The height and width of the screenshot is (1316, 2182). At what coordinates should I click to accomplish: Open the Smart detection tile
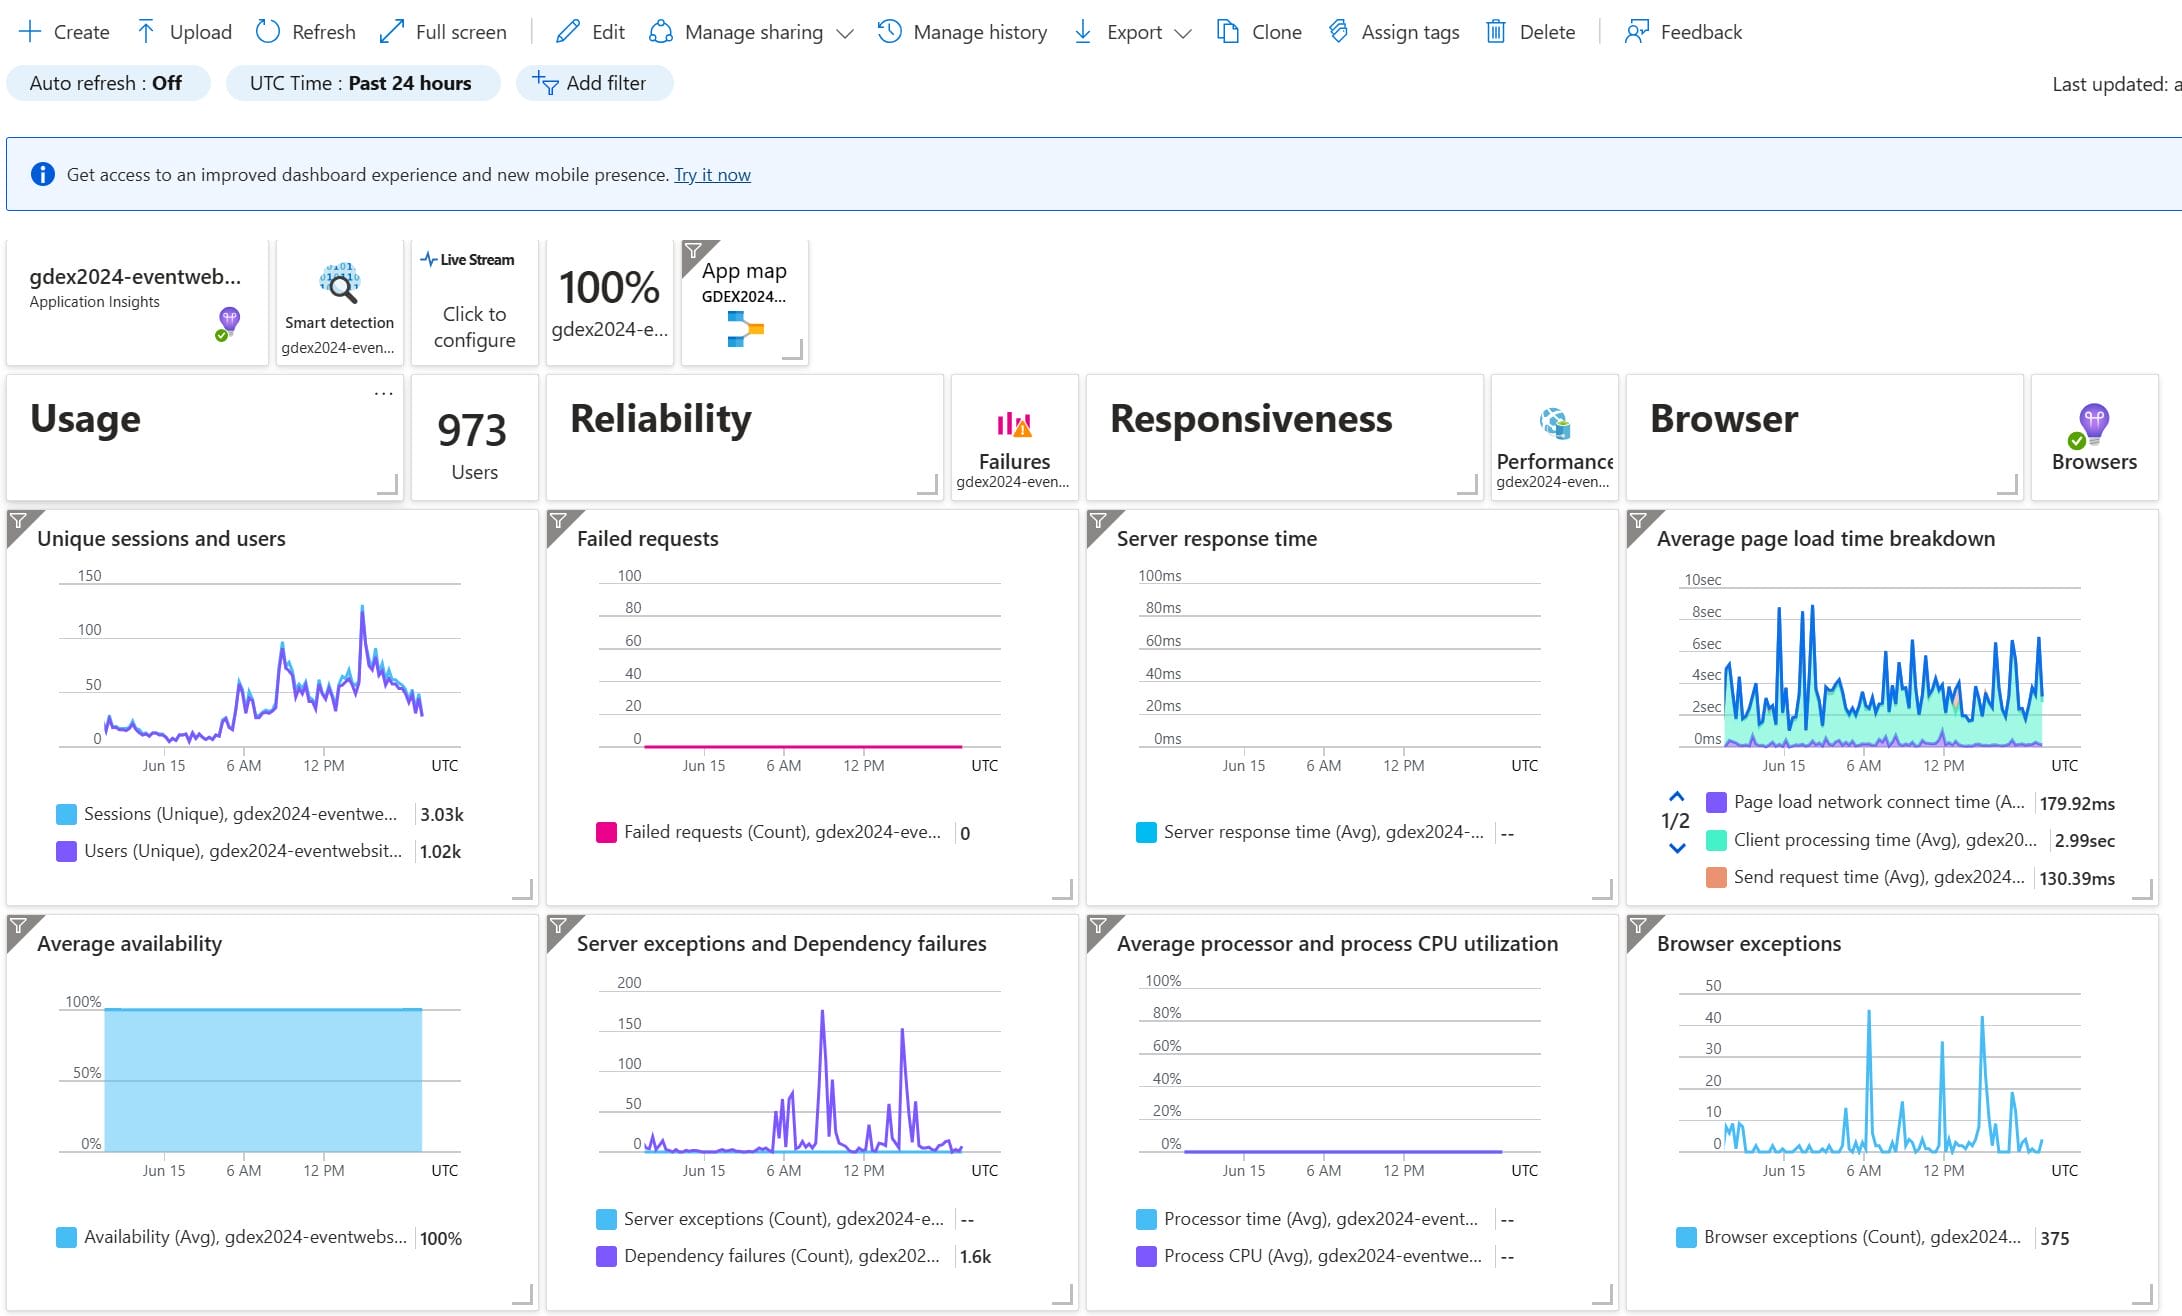coord(340,303)
